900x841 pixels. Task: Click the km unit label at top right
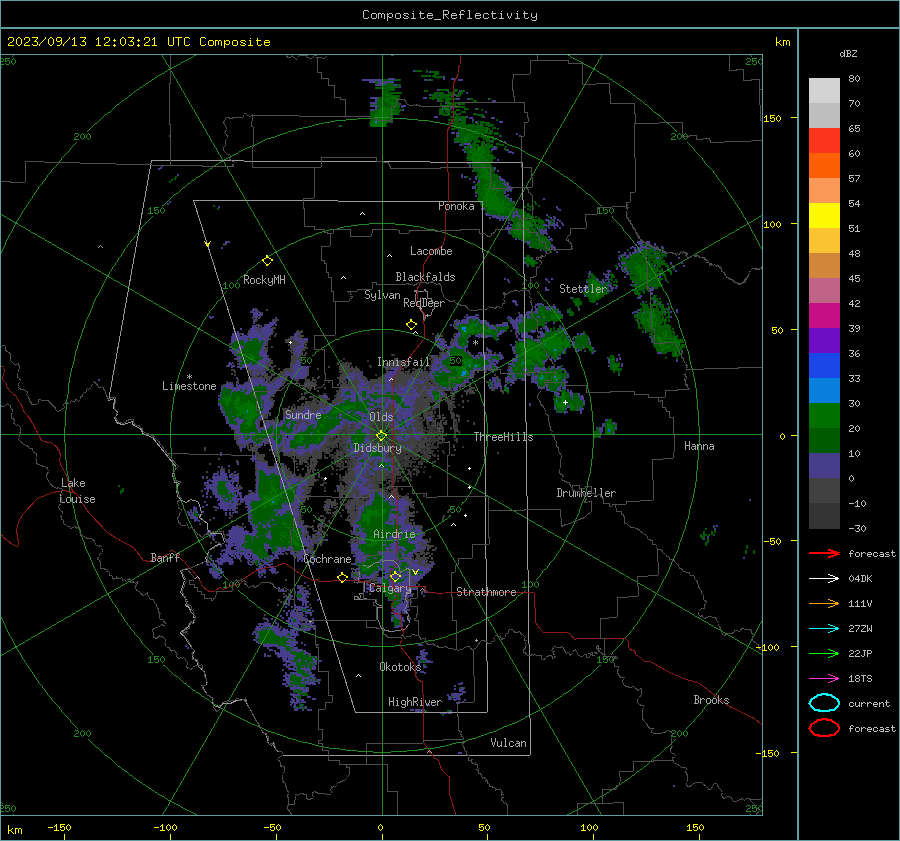pyautogui.click(x=782, y=42)
